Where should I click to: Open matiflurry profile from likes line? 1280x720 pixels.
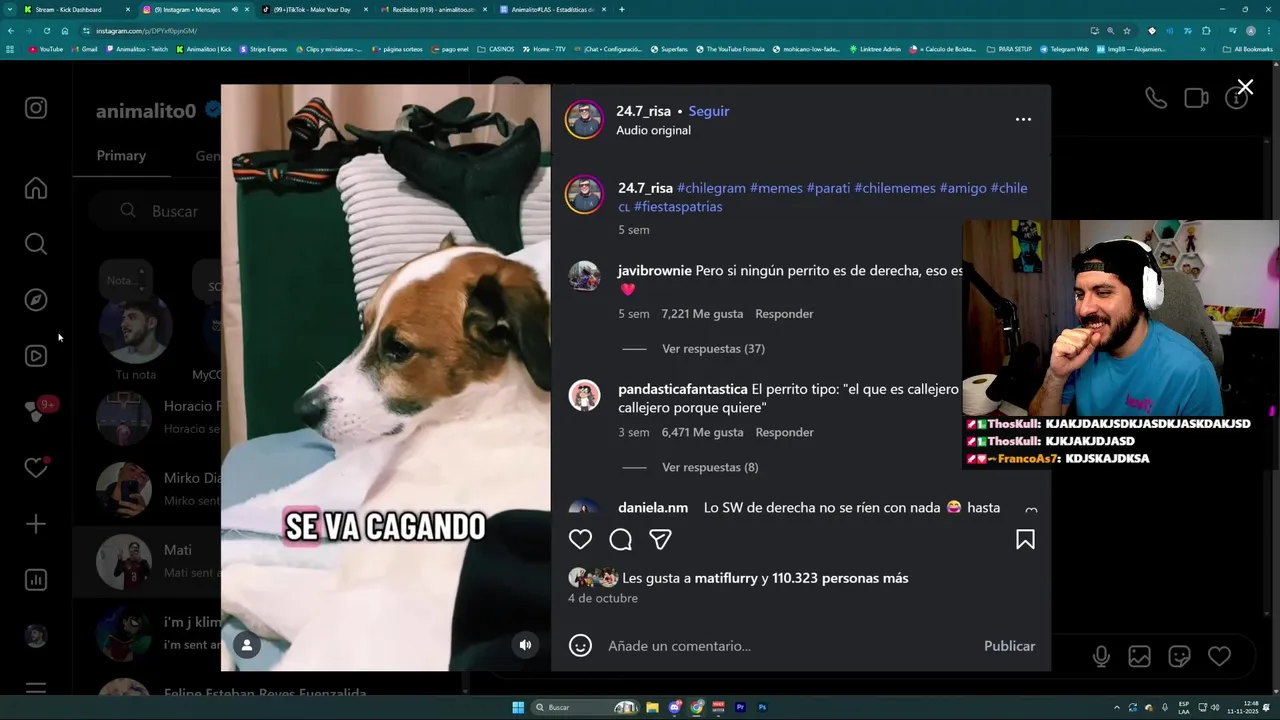point(726,578)
